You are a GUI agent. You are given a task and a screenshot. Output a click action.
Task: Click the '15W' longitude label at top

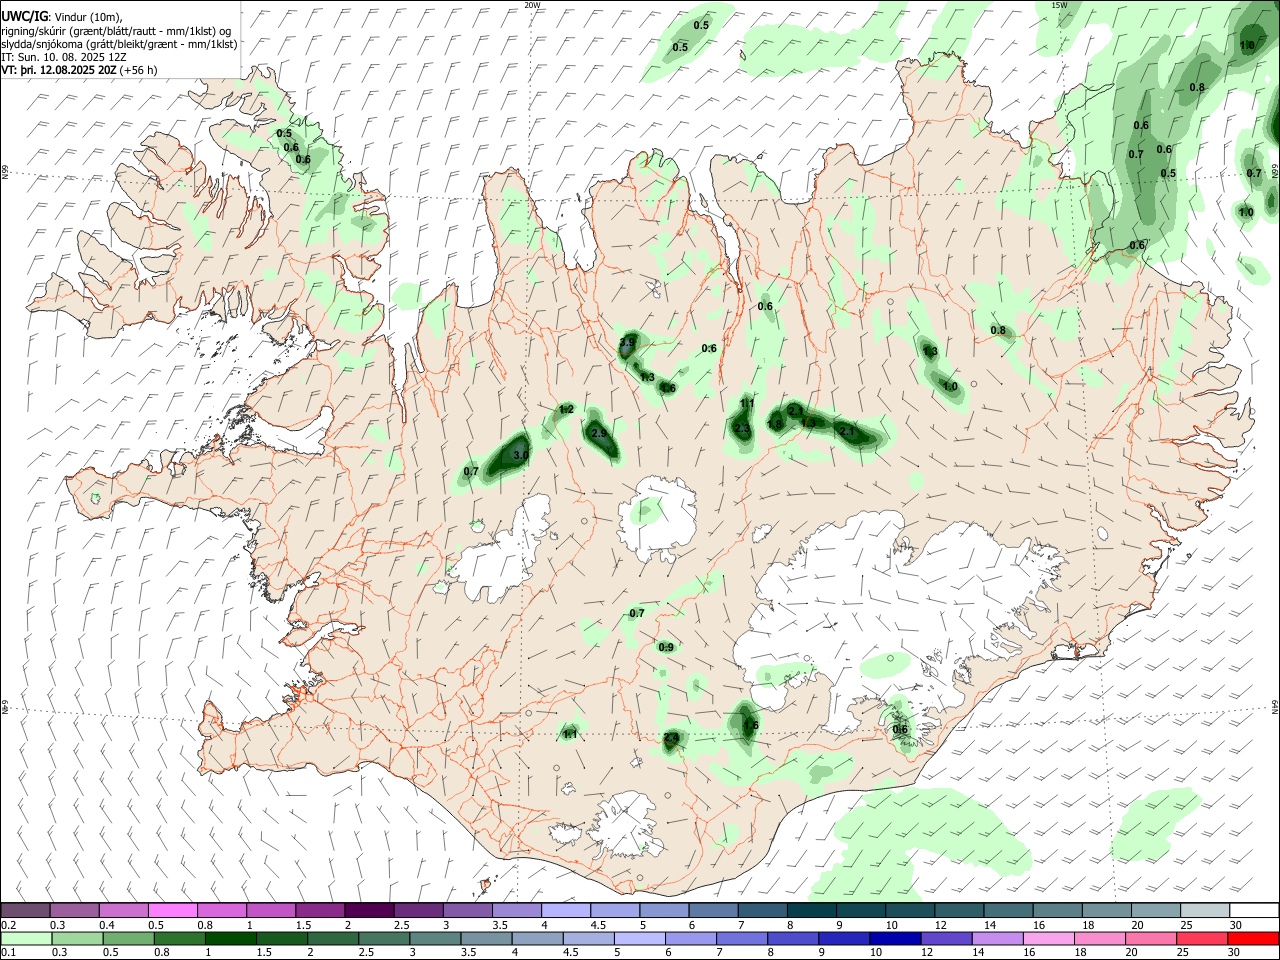1059,5
